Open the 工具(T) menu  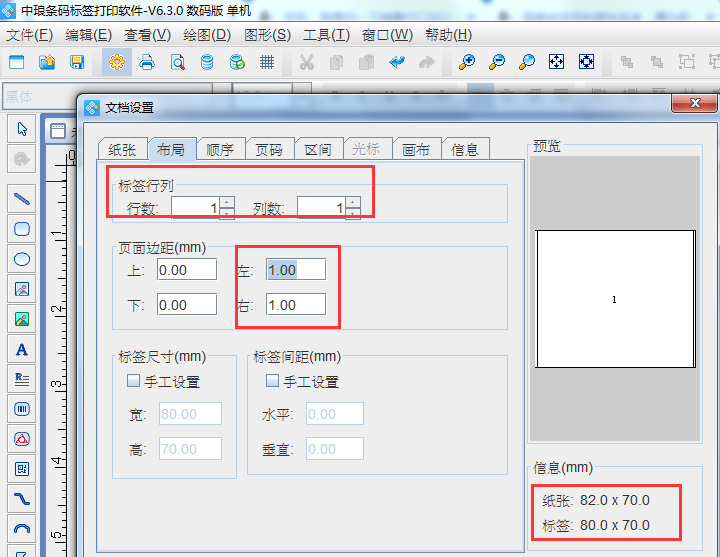[x=326, y=34]
